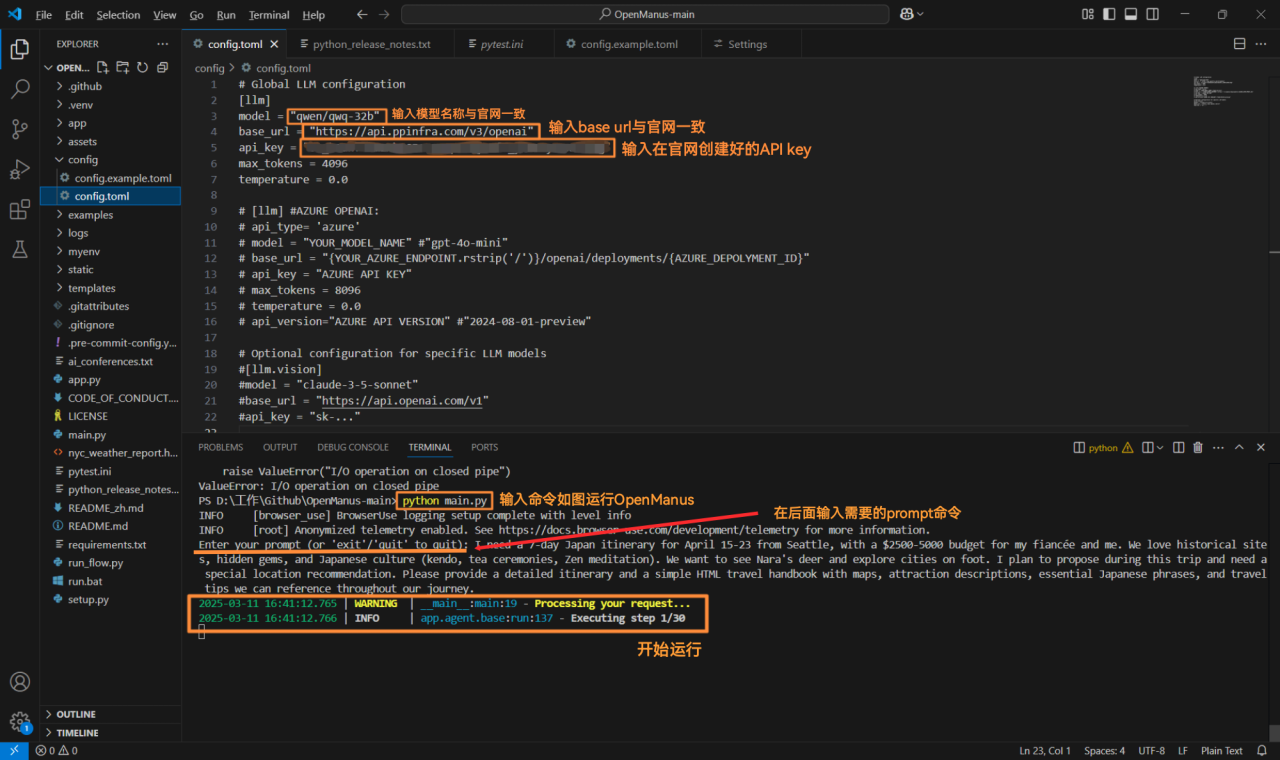This screenshot has height=760, width=1280.
Task: Switch to the pytest.ini tab
Action: (502, 44)
